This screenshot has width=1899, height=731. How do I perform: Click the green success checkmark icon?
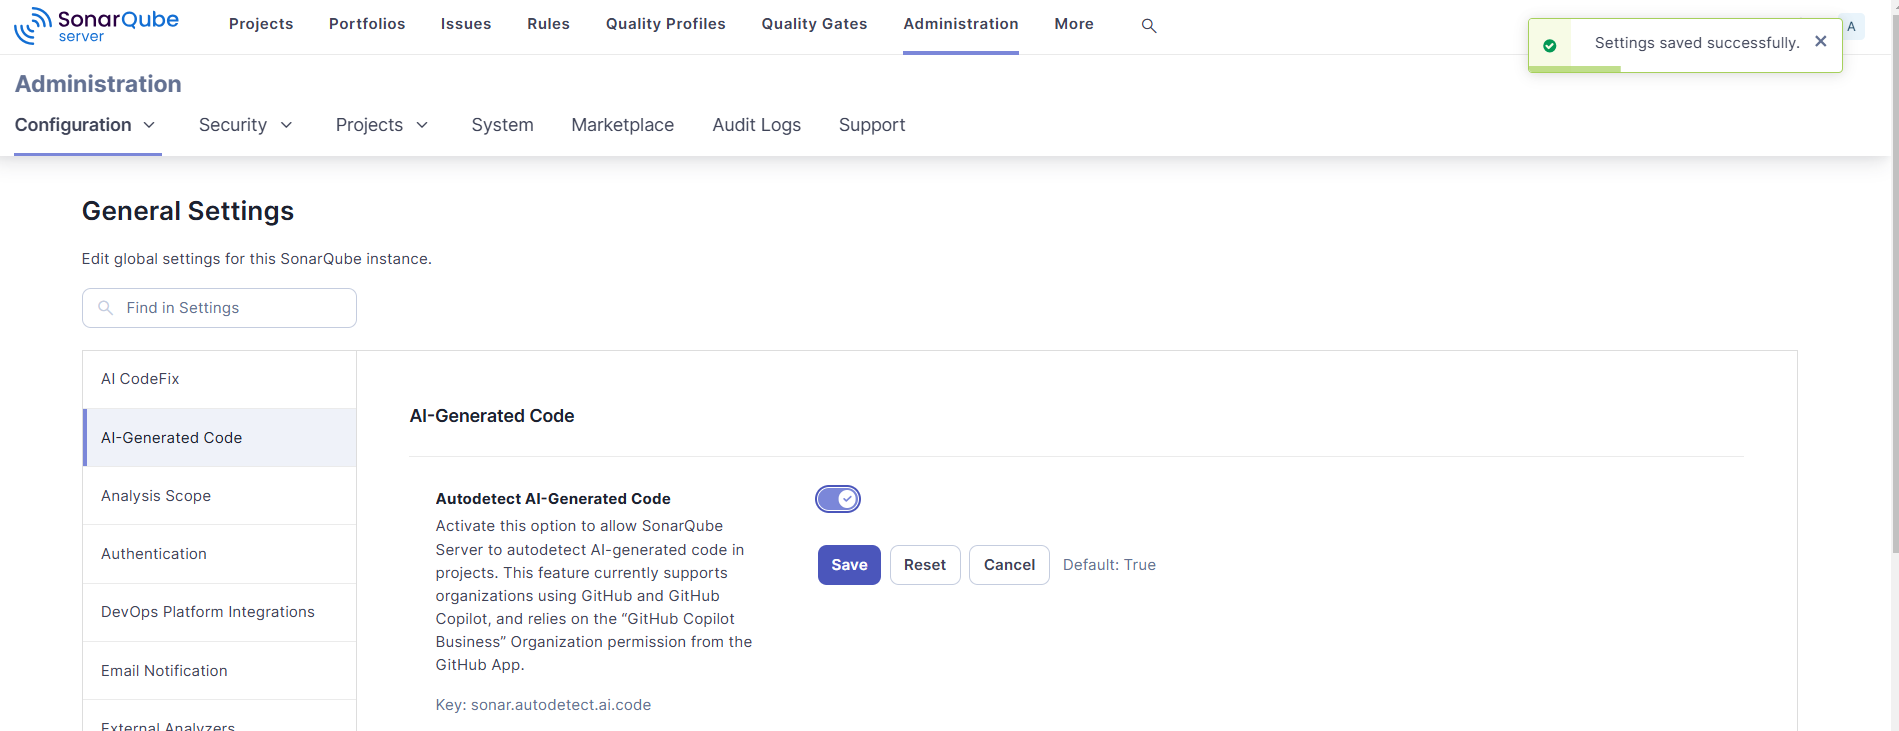1550,45
